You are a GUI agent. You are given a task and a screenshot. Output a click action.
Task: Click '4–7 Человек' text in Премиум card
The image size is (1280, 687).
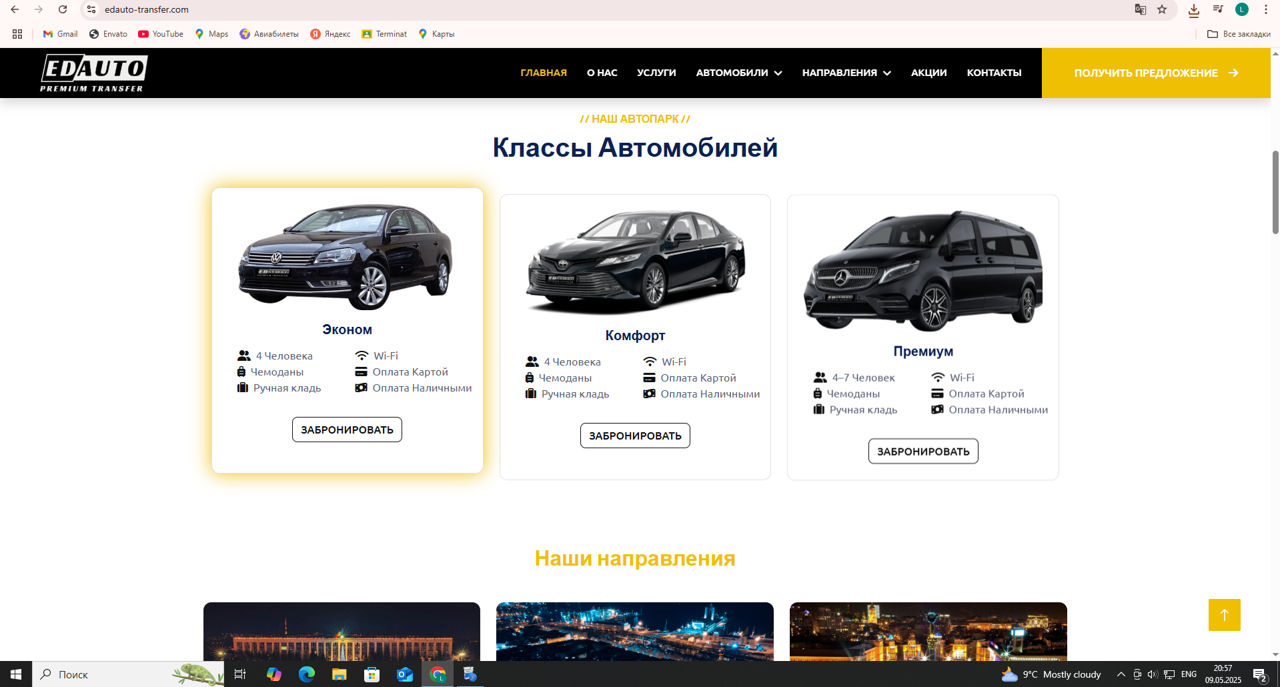864,378
